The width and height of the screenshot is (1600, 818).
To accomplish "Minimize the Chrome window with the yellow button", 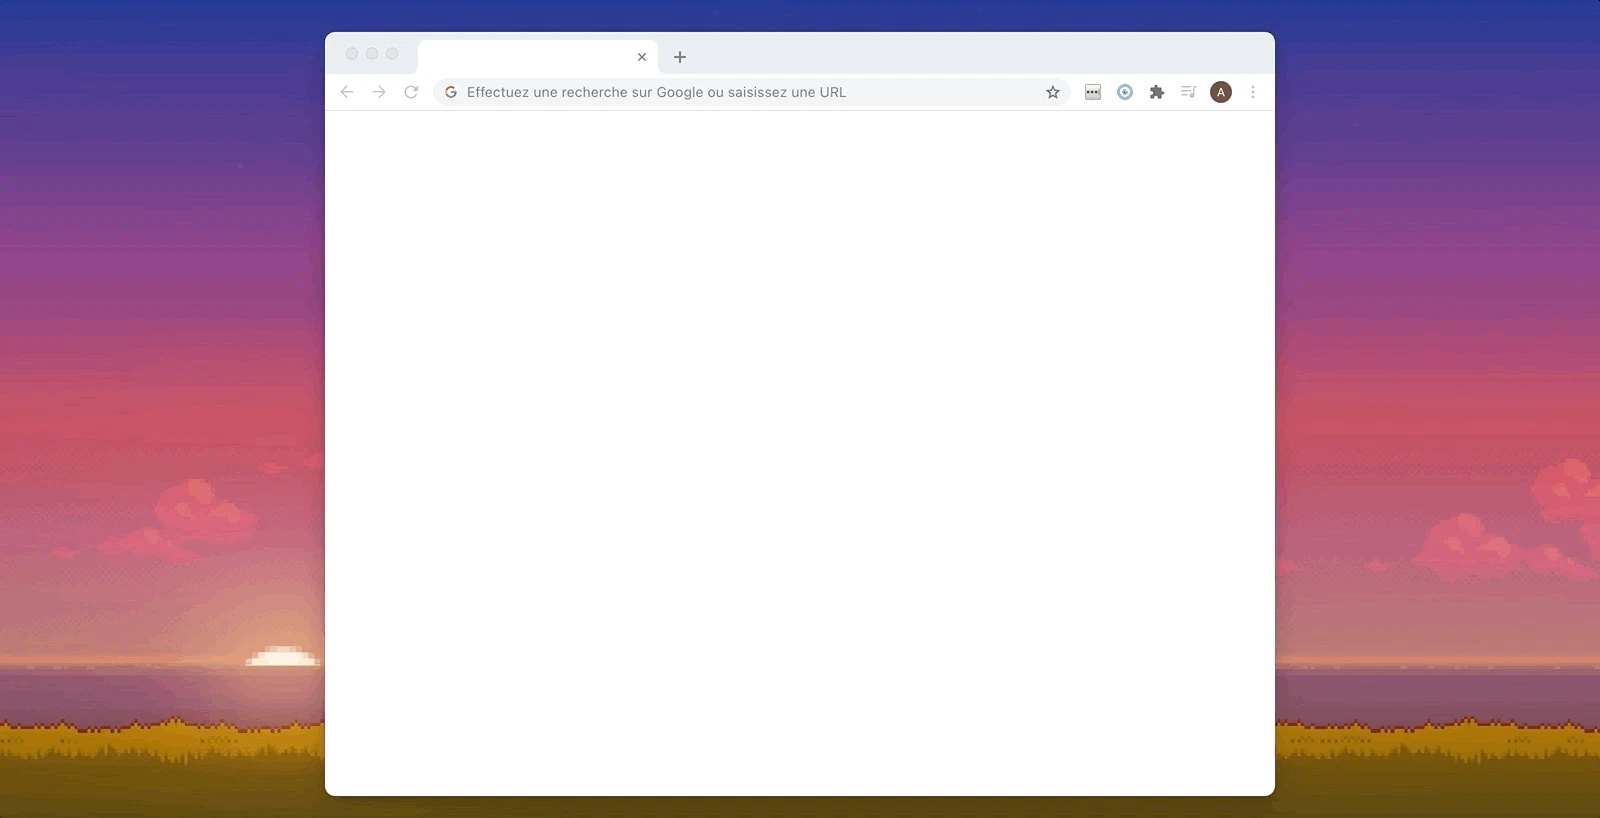I will (x=372, y=54).
